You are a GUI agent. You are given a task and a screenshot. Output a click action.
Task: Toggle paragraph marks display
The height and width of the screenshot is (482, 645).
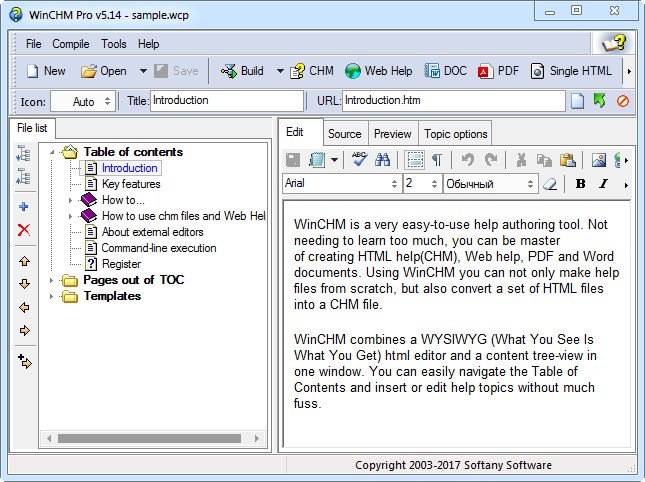437,160
